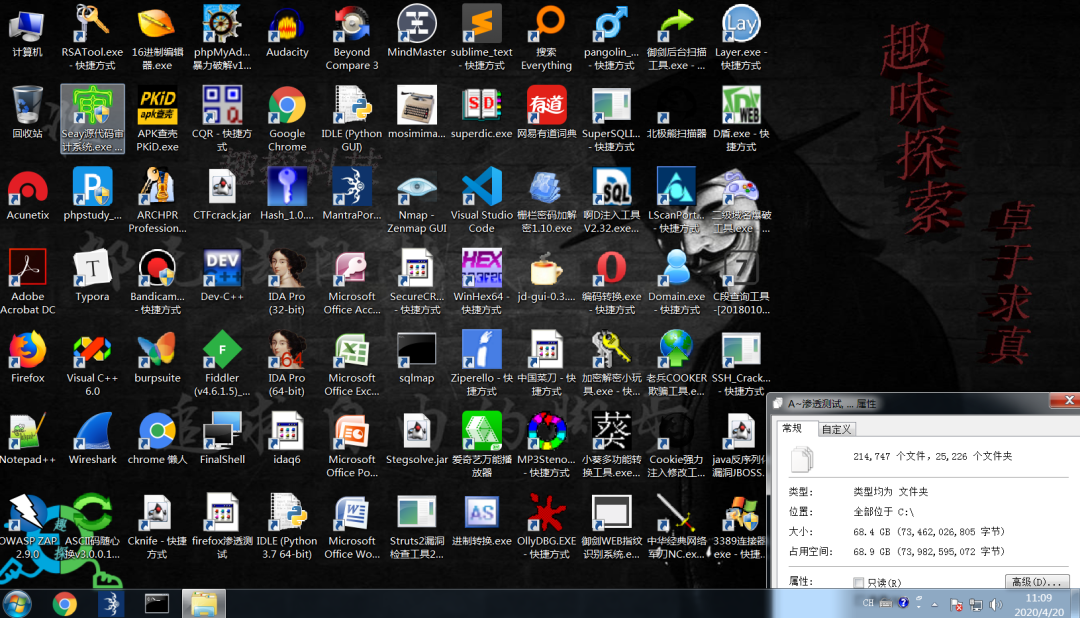
Task: Click the IDLE (Python GUI) icon
Action: pyautogui.click(x=352, y=119)
